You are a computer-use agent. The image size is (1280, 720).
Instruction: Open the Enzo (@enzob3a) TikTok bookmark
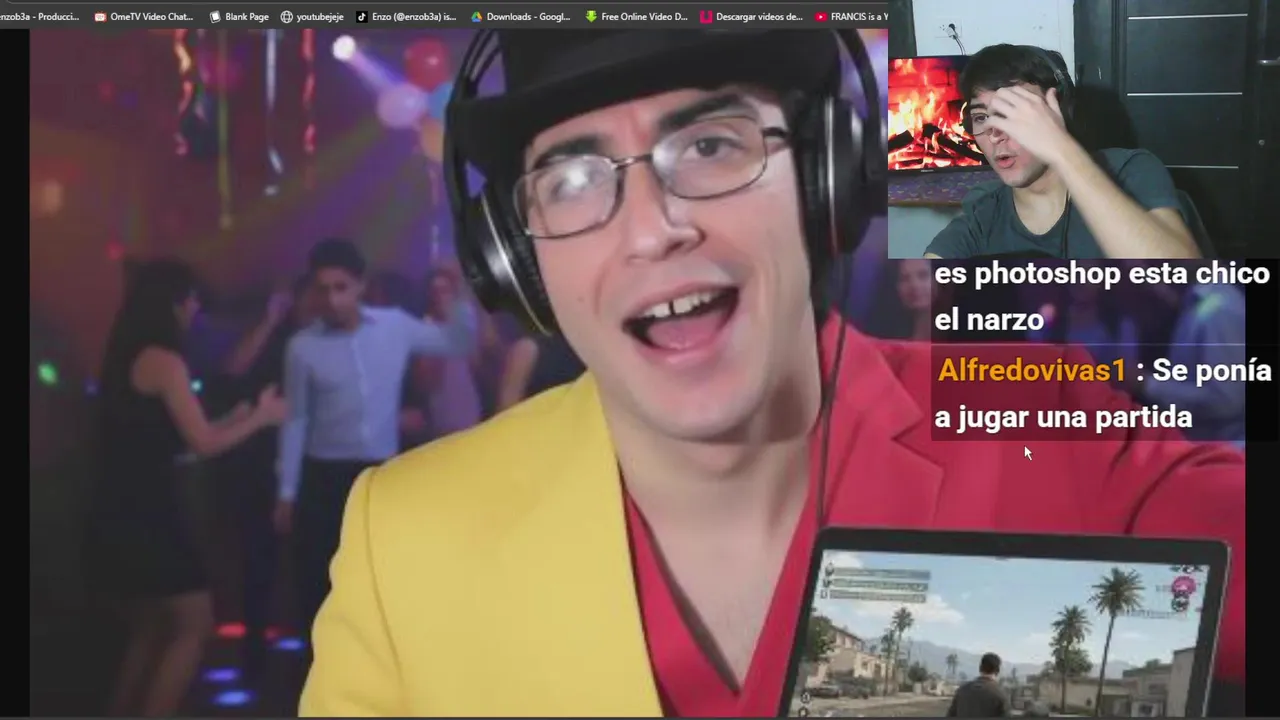[406, 16]
